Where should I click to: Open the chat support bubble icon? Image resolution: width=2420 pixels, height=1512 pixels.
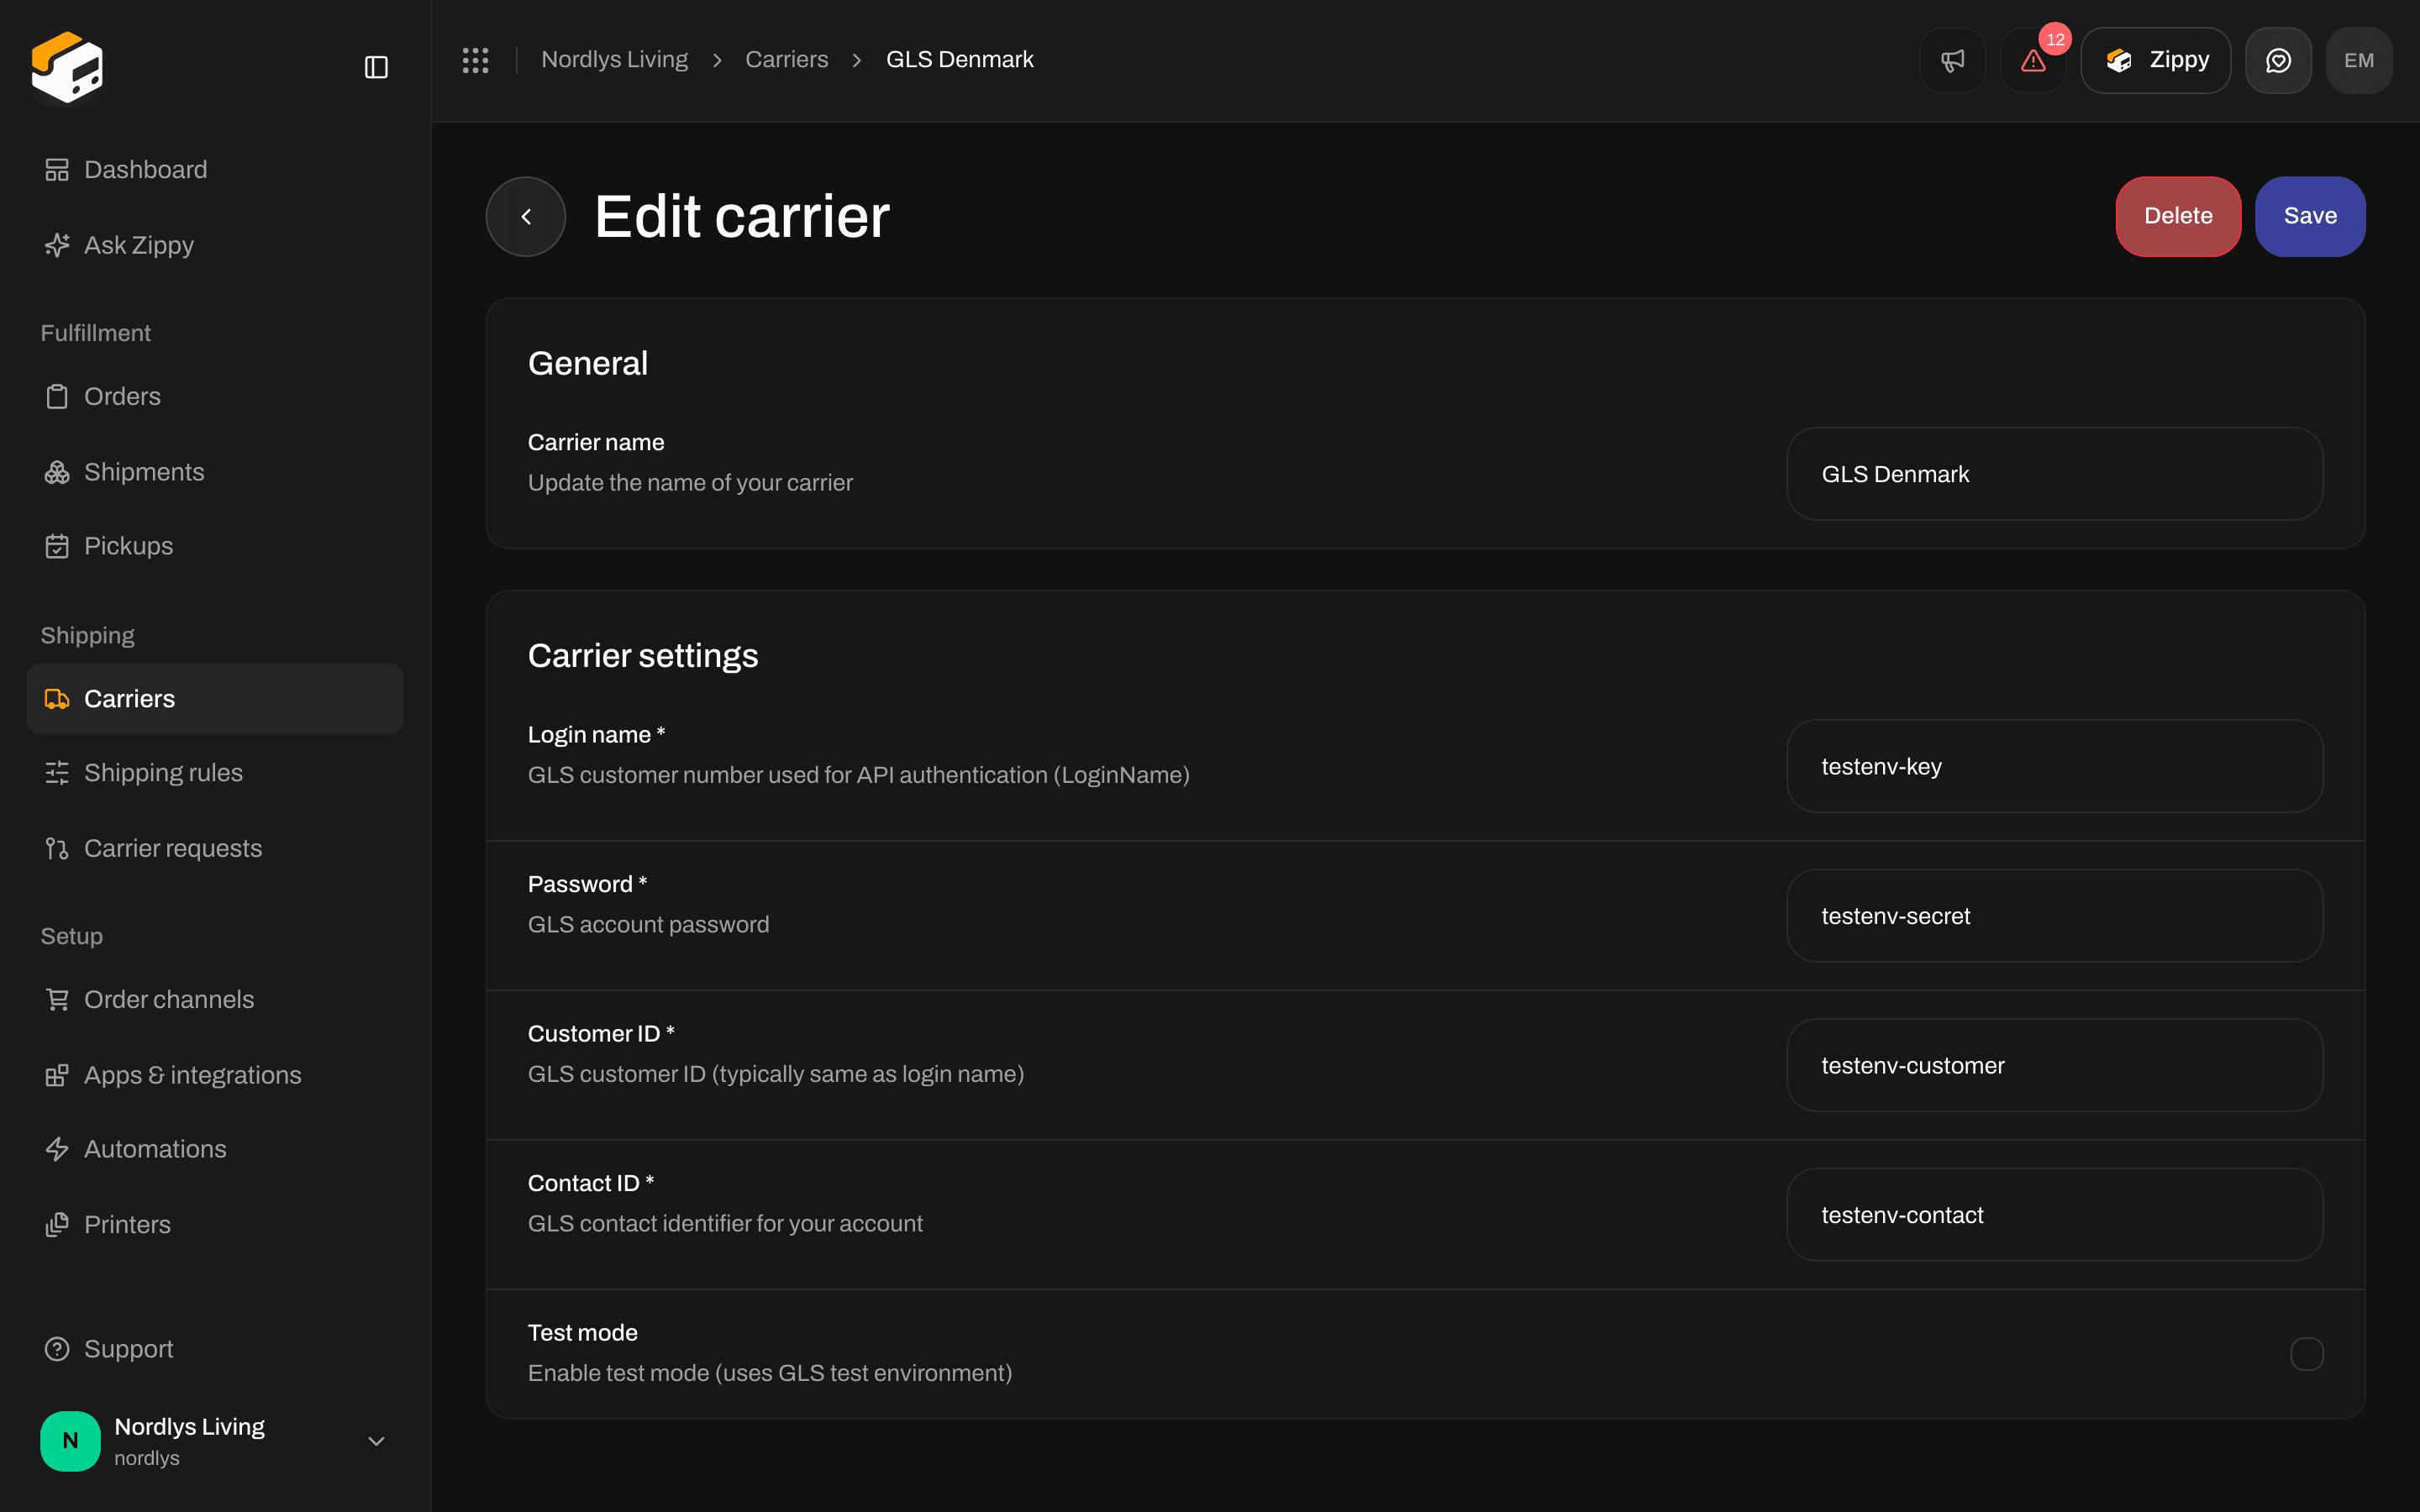pyautogui.click(x=2278, y=60)
